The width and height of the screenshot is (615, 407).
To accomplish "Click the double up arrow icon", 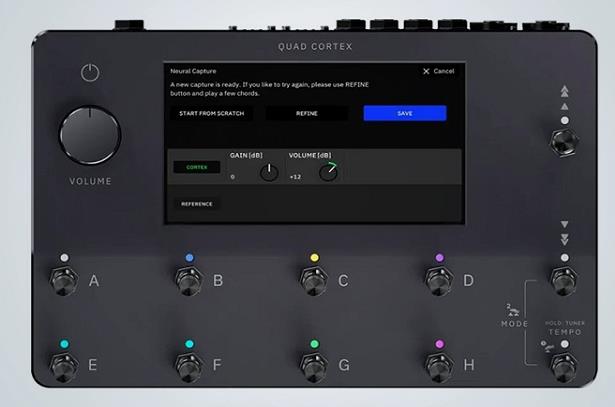I will coord(564,91).
